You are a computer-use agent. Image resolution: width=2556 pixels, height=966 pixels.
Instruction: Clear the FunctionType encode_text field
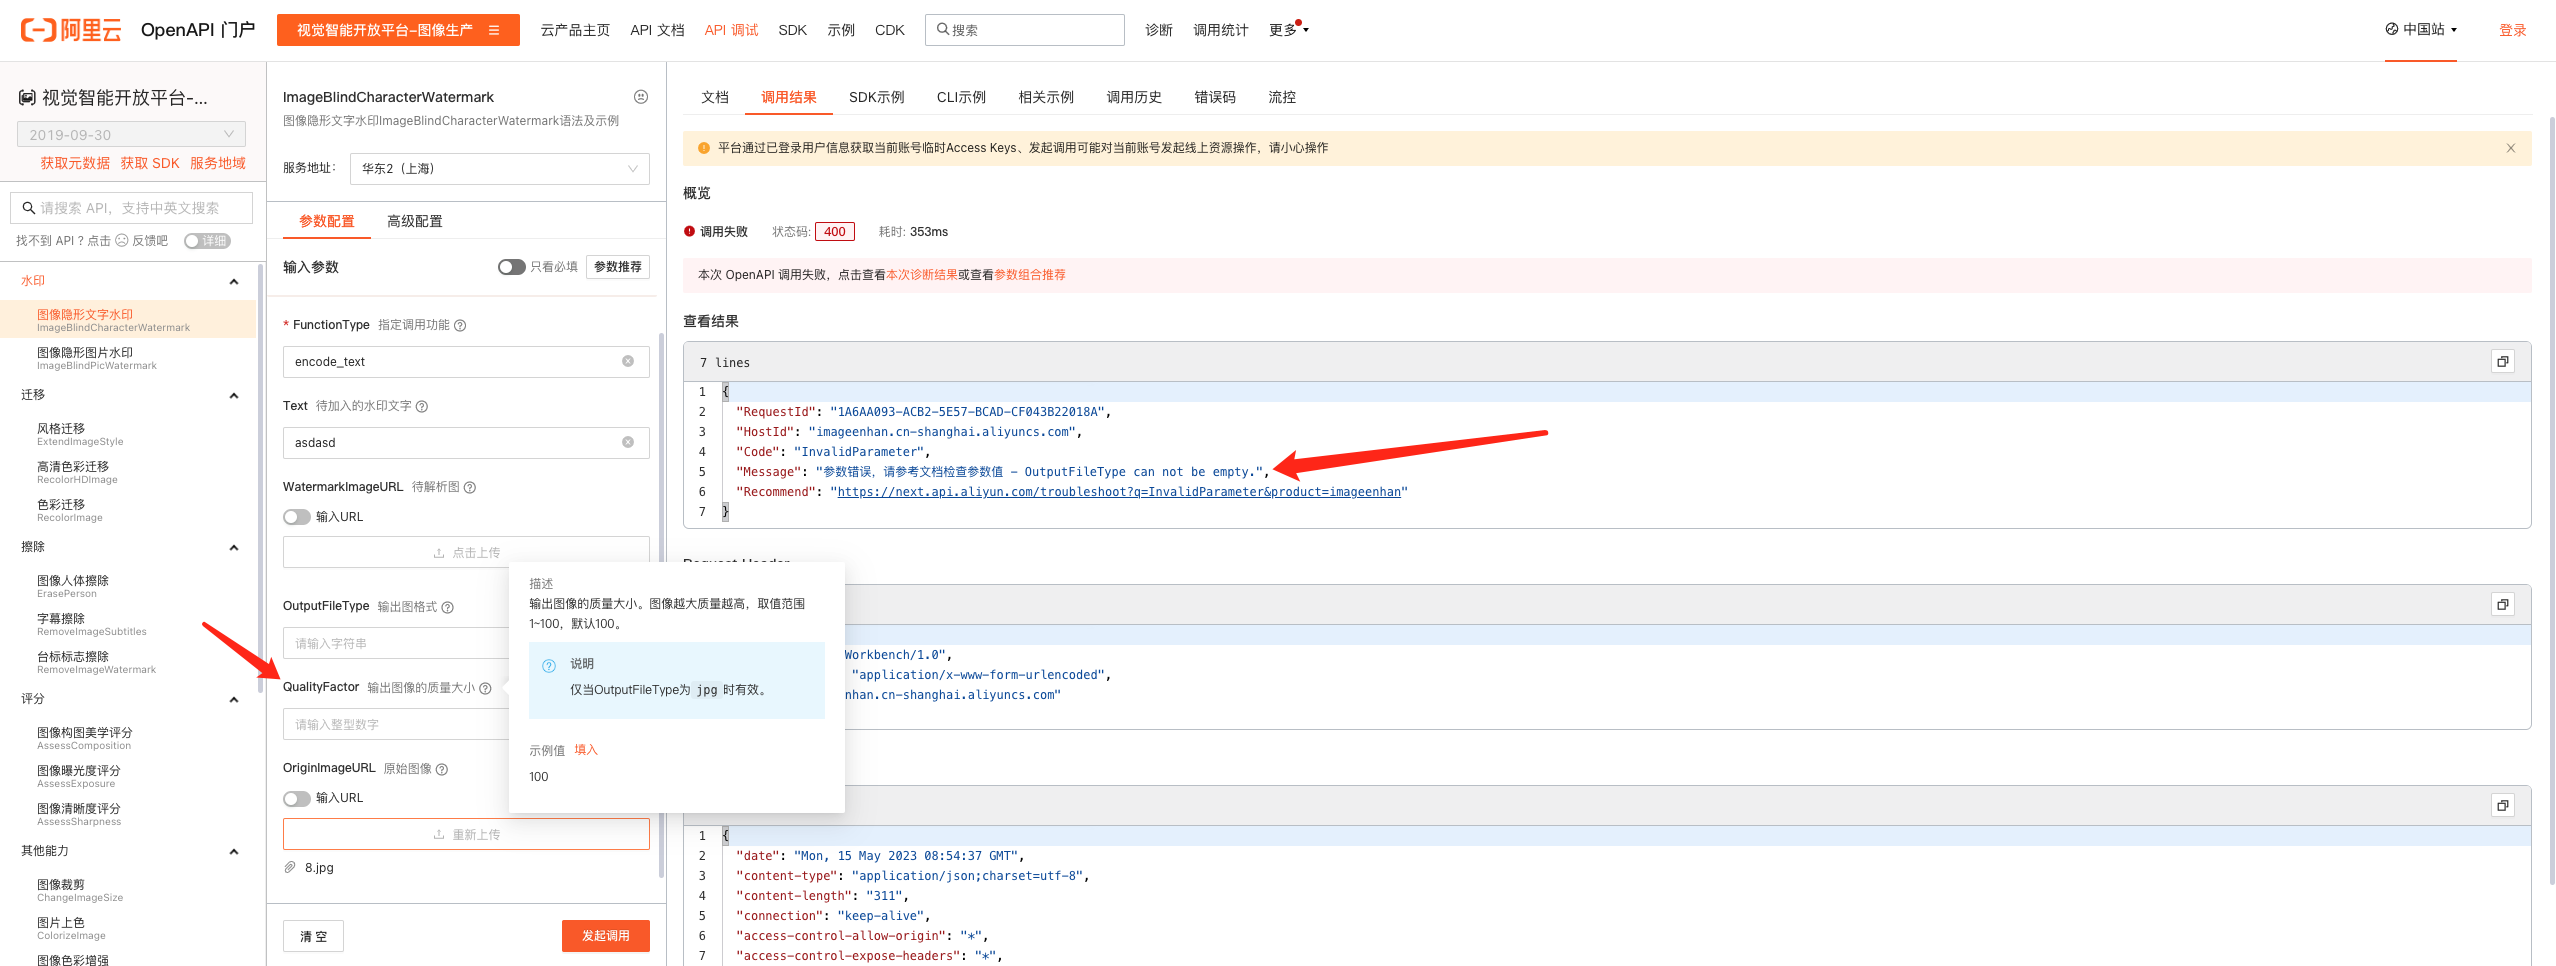[628, 361]
